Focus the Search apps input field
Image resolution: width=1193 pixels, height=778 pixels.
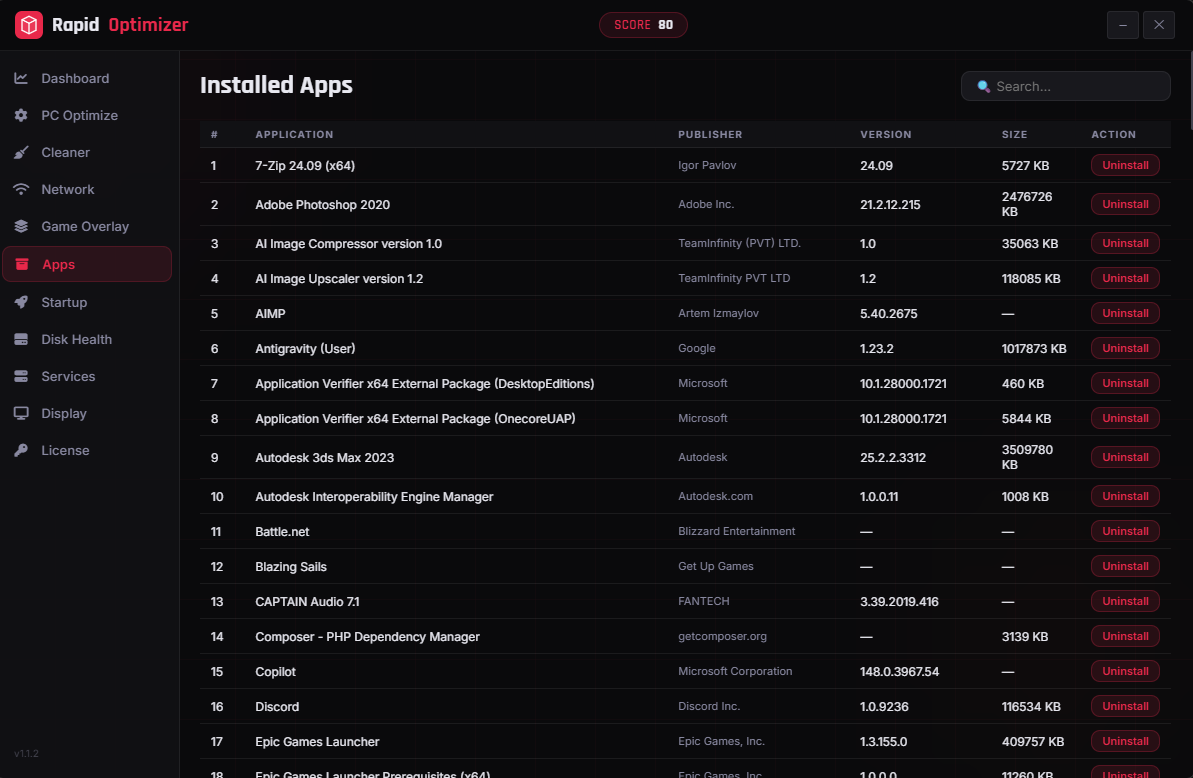(1065, 87)
